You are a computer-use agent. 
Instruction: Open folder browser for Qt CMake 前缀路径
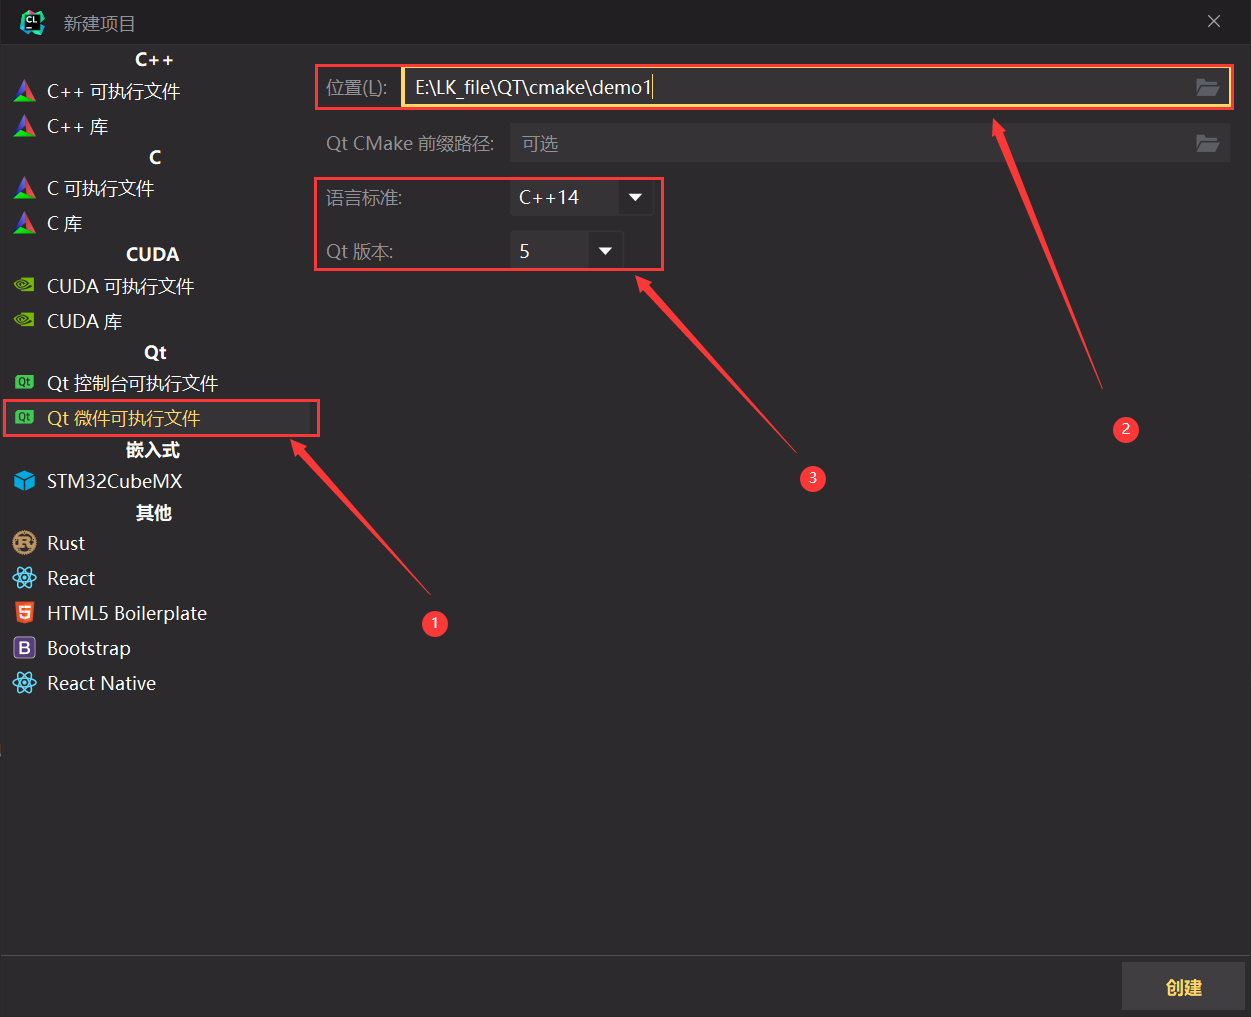click(x=1207, y=143)
